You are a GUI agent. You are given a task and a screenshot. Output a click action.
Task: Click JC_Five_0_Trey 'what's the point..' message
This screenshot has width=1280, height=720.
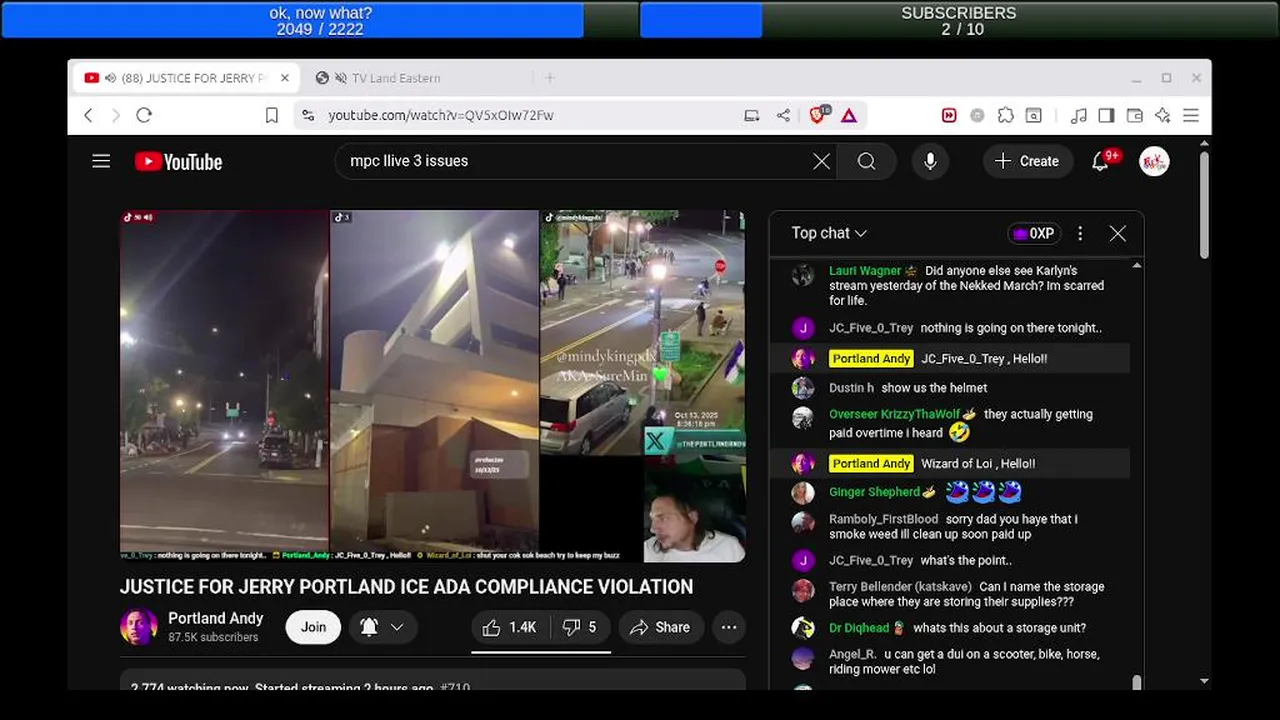tap(966, 560)
